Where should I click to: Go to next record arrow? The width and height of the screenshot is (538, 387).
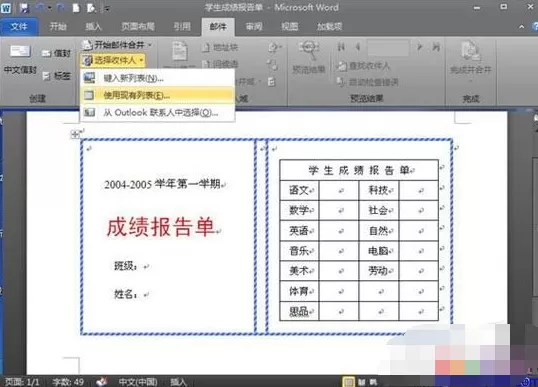click(x=419, y=47)
